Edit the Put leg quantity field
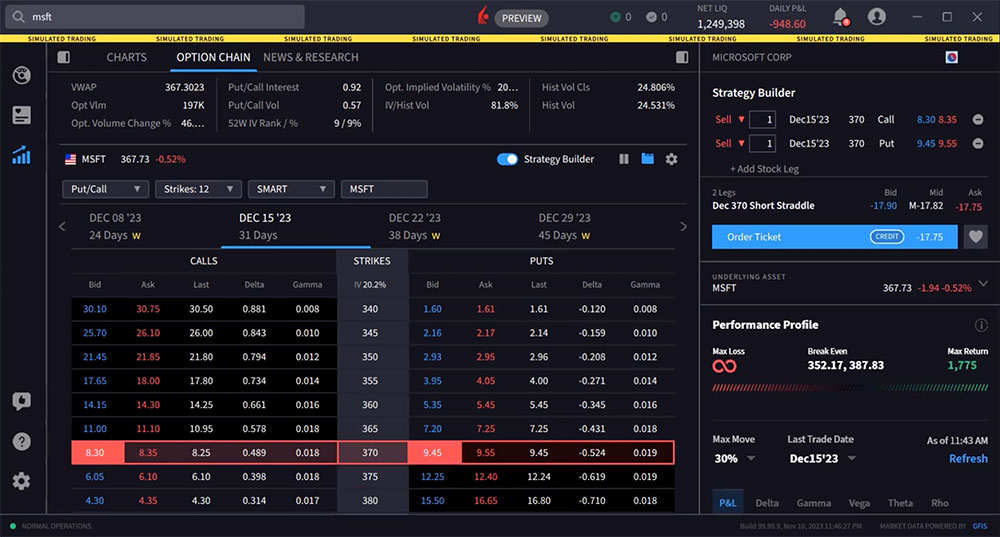The height and width of the screenshot is (537, 1000). point(762,143)
